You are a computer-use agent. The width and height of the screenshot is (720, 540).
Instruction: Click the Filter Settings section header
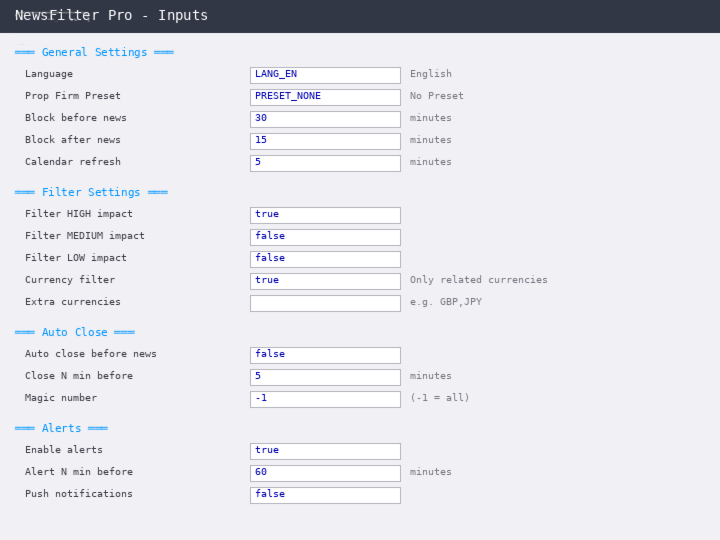coord(91,192)
